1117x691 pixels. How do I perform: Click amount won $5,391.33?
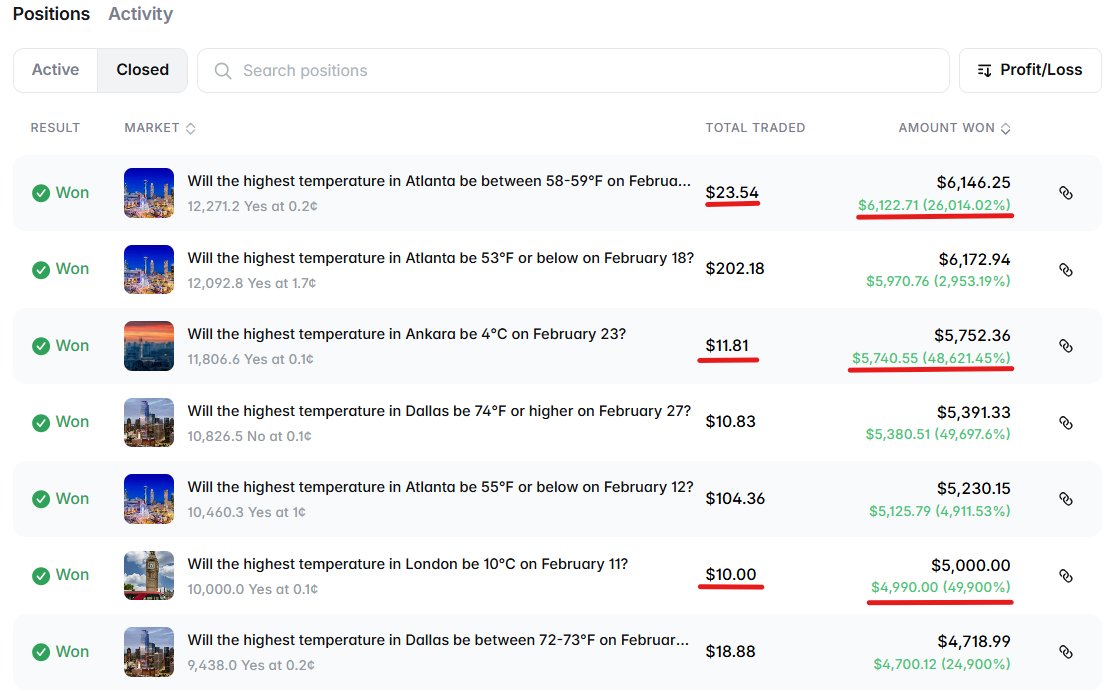click(974, 412)
